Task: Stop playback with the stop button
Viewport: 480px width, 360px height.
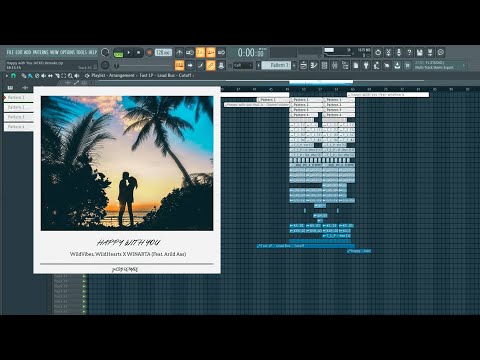Action: tap(139, 53)
